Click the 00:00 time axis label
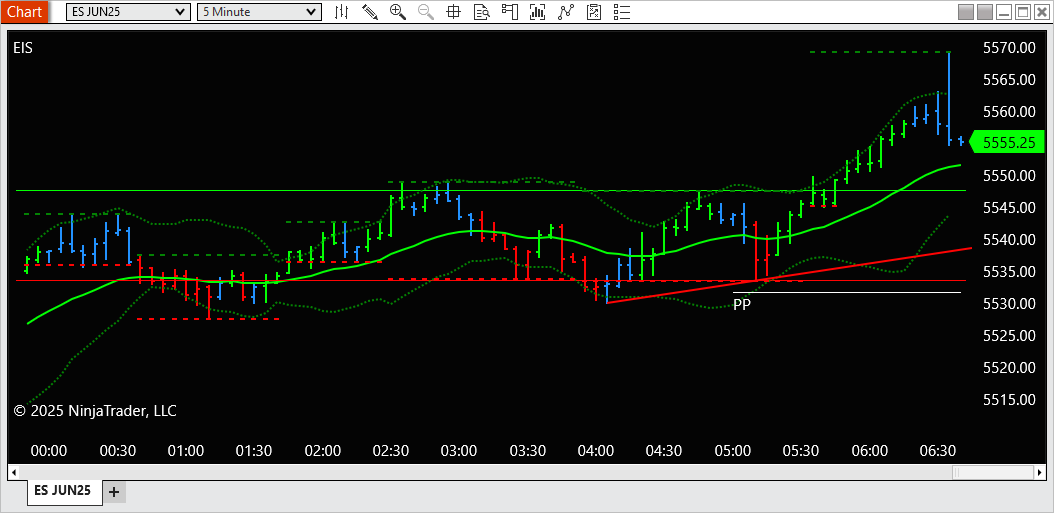This screenshot has width=1054, height=513. 49,450
